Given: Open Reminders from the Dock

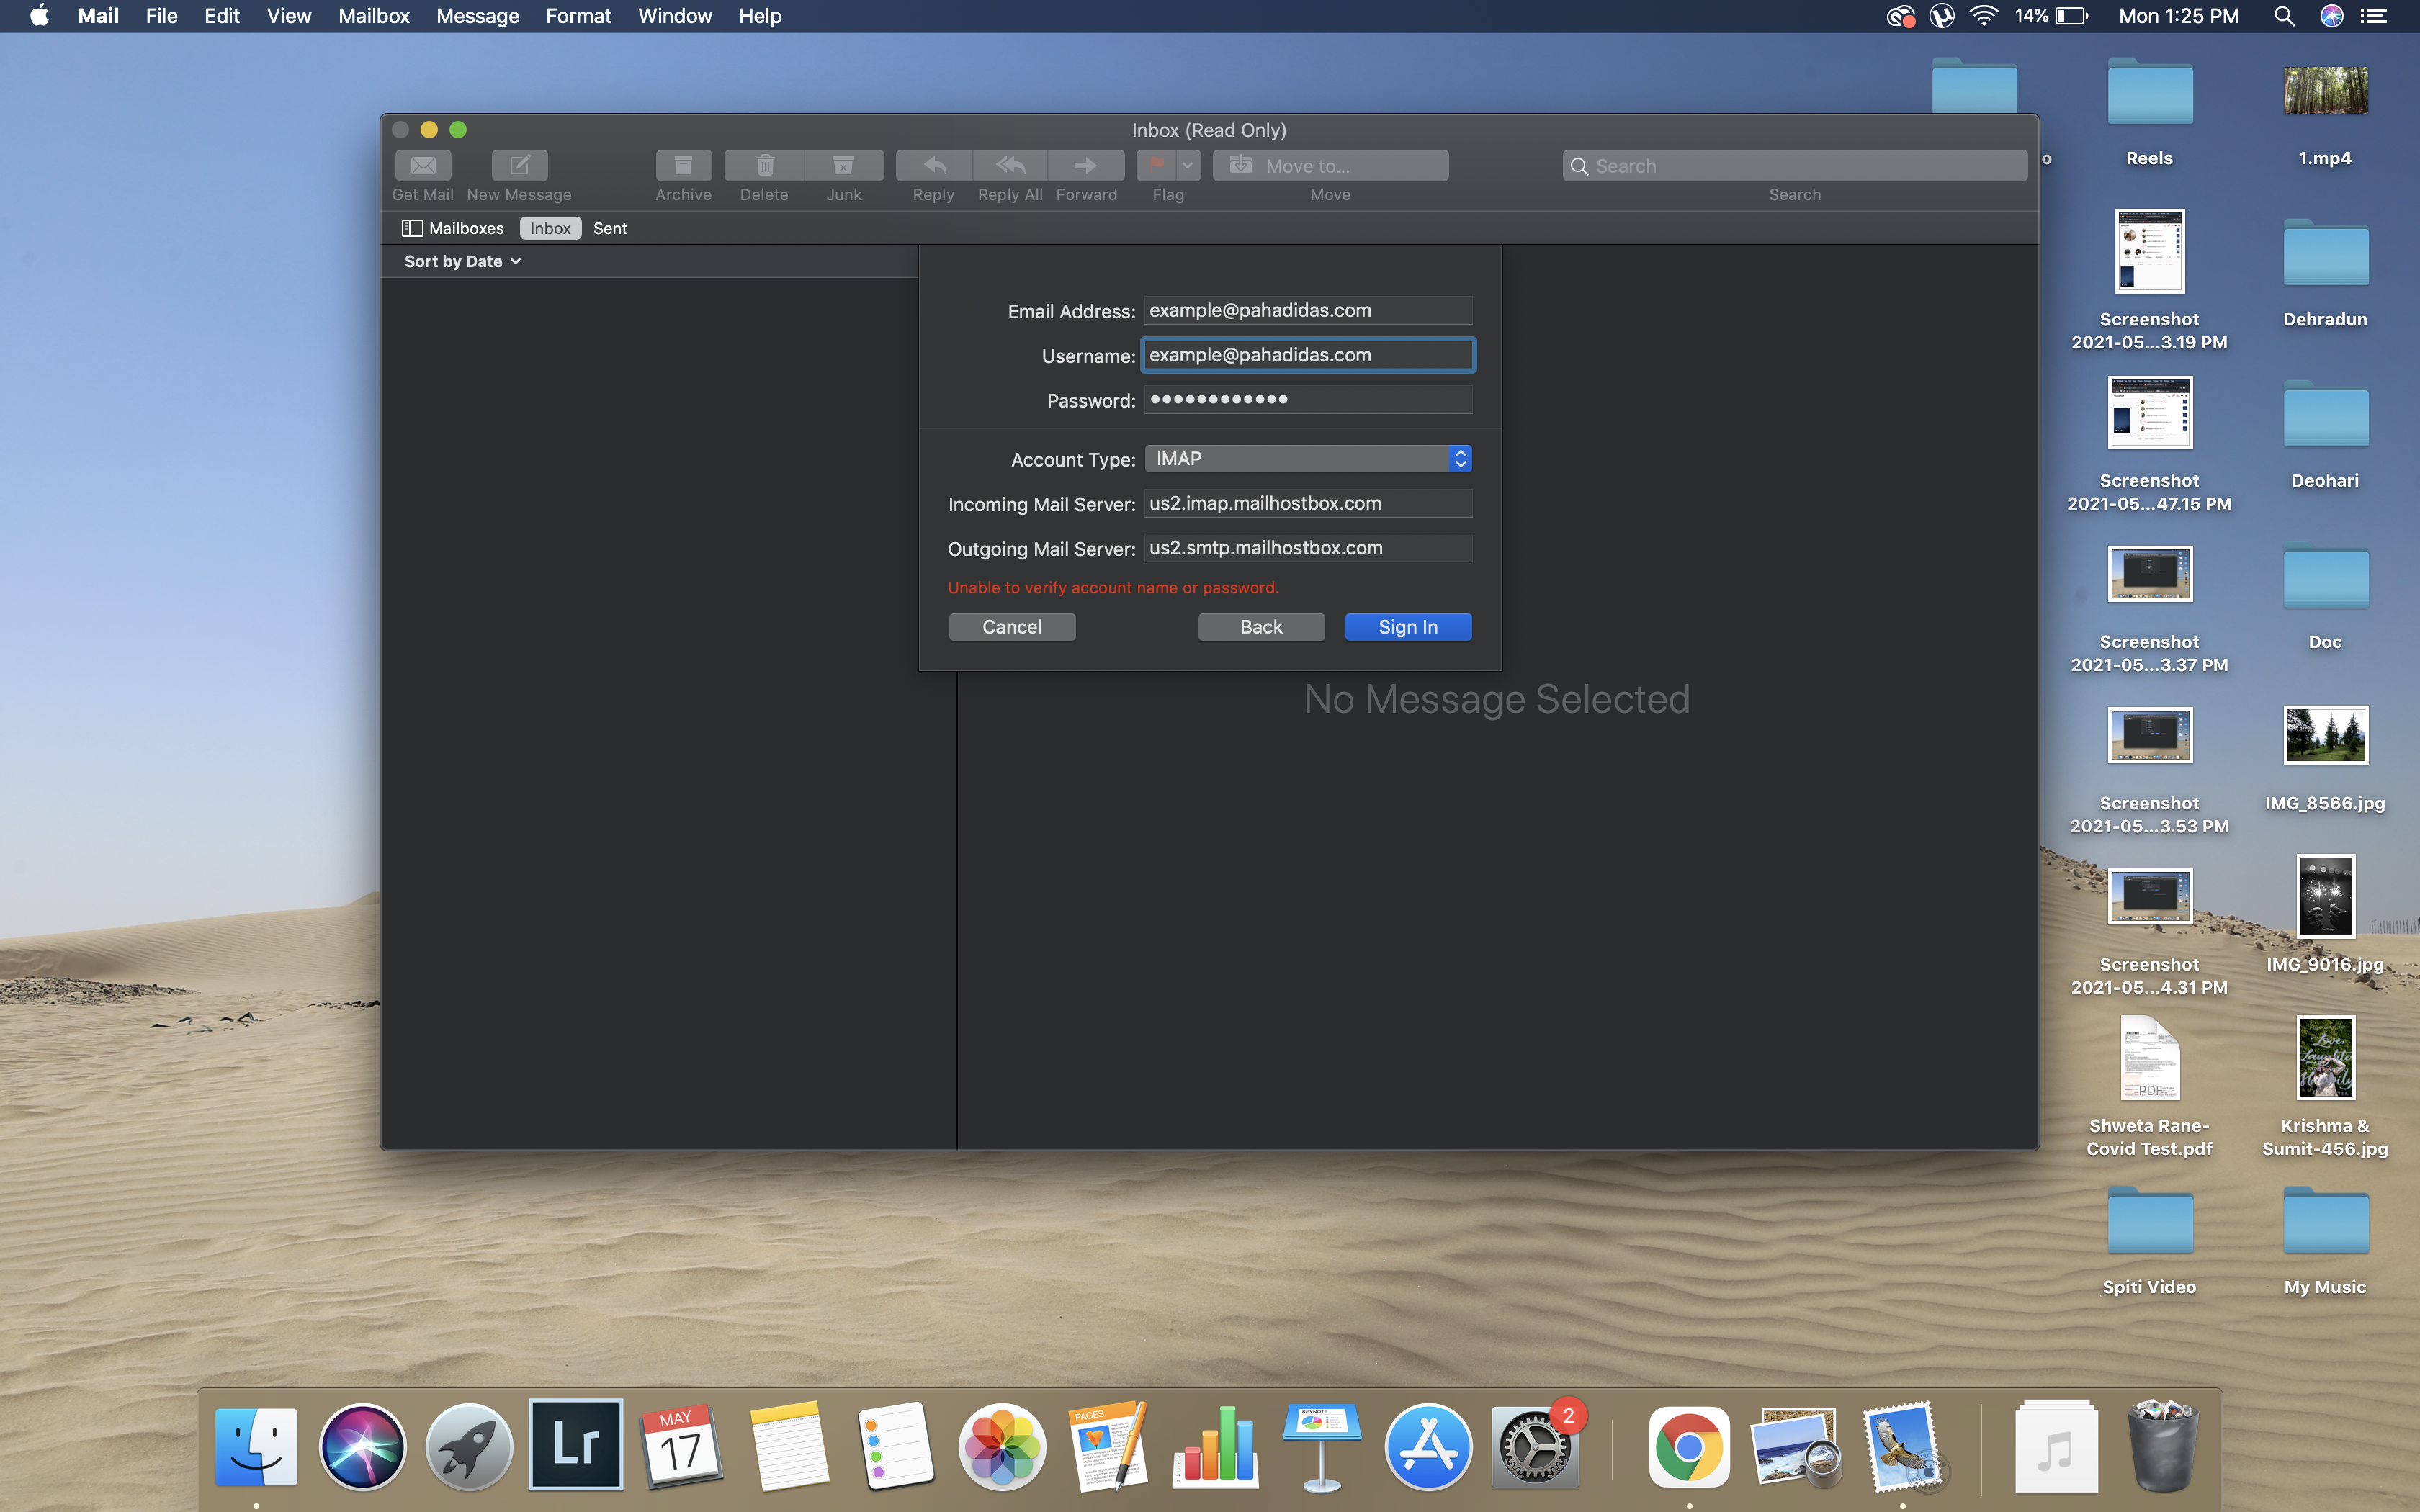Looking at the screenshot, I should (x=895, y=1446).
